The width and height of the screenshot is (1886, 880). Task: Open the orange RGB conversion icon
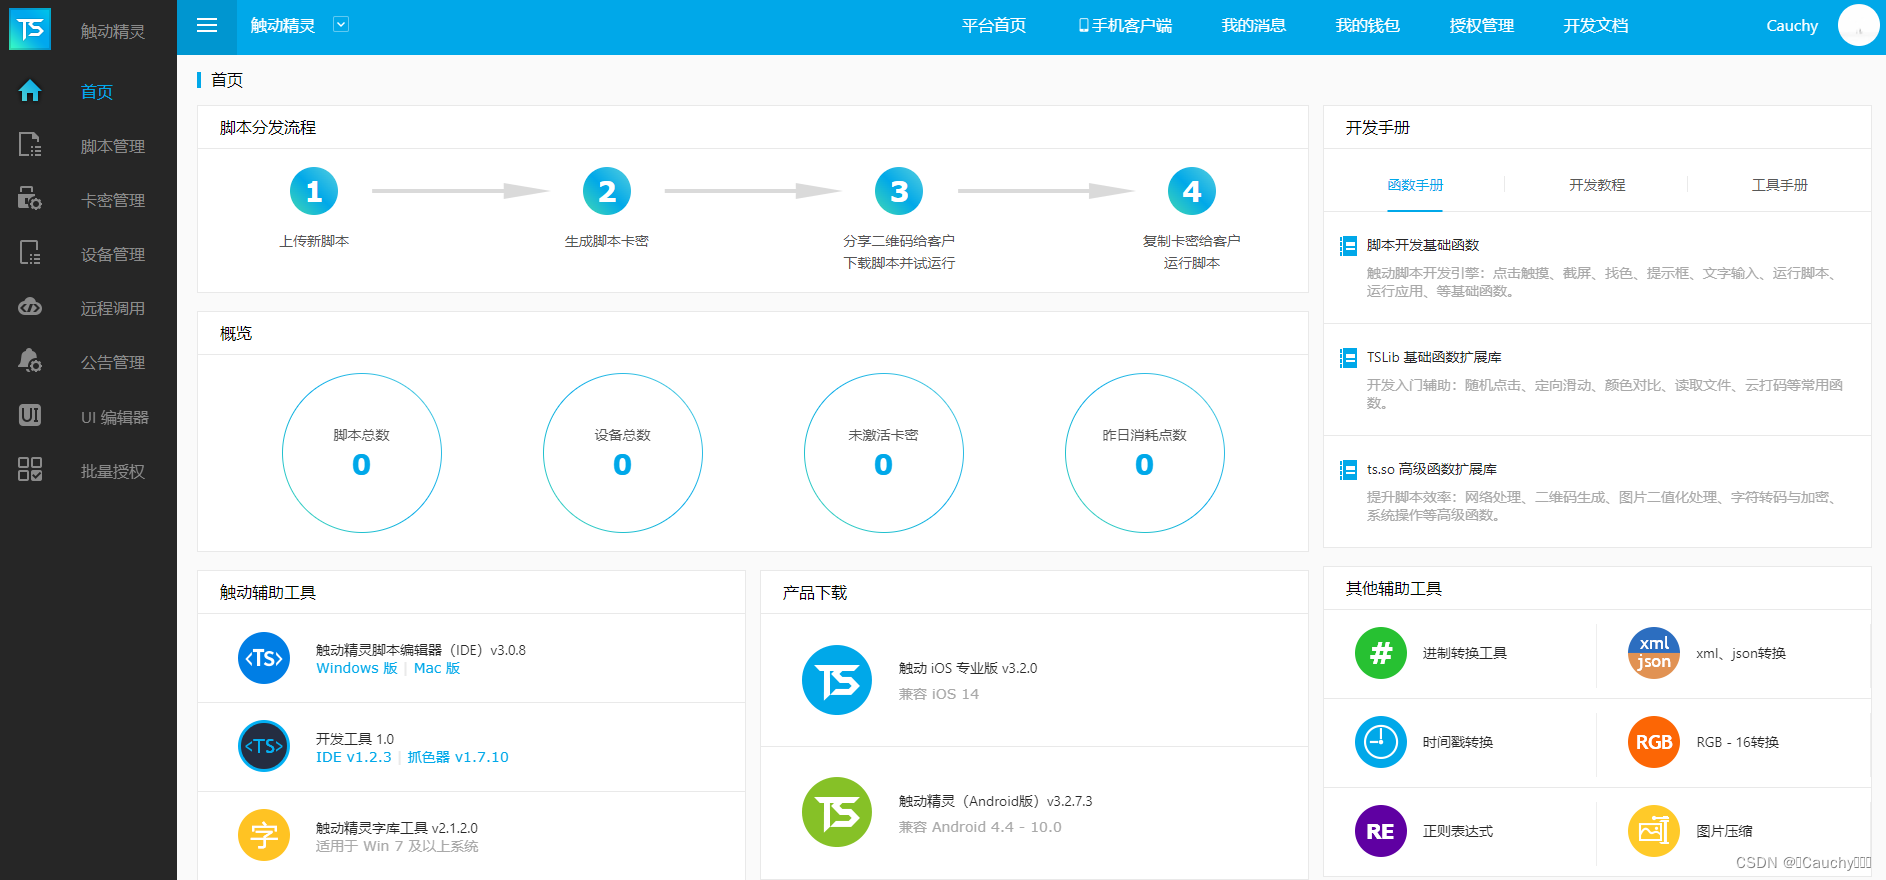(x=1654, y=742)
